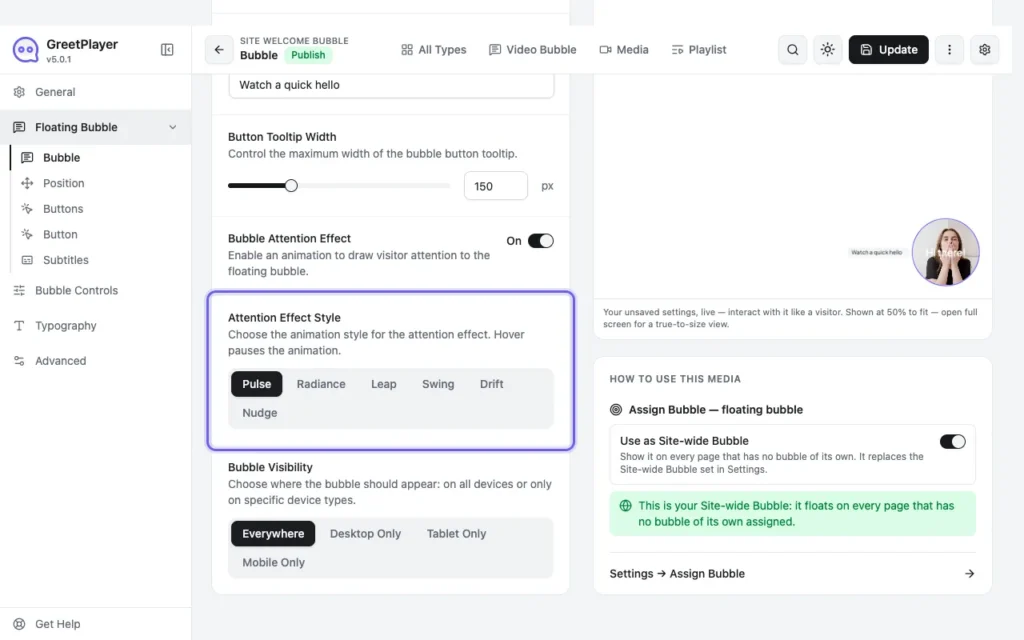Click the tooltip width slider handle
The width and height of the screenshot is (1024, 640).
pyautogui.click(x=291, y=186)
